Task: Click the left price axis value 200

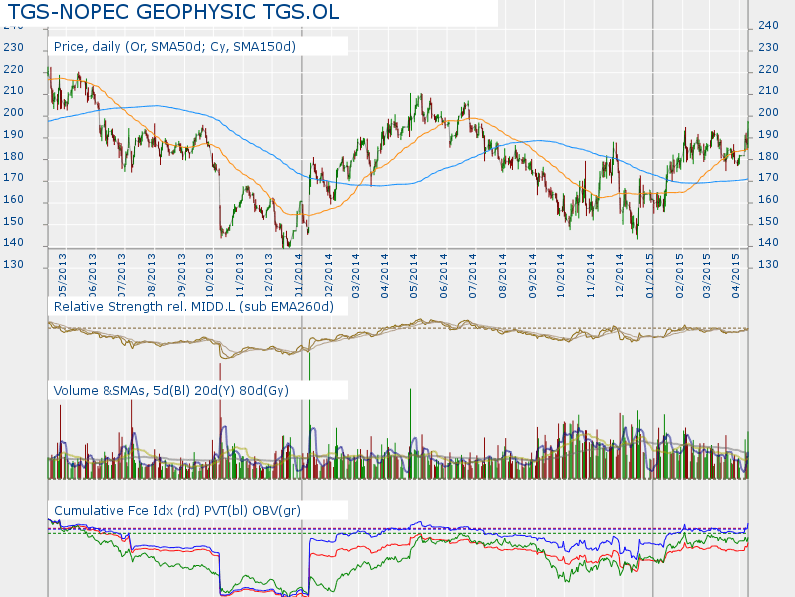Action: (x=14, y=112)
